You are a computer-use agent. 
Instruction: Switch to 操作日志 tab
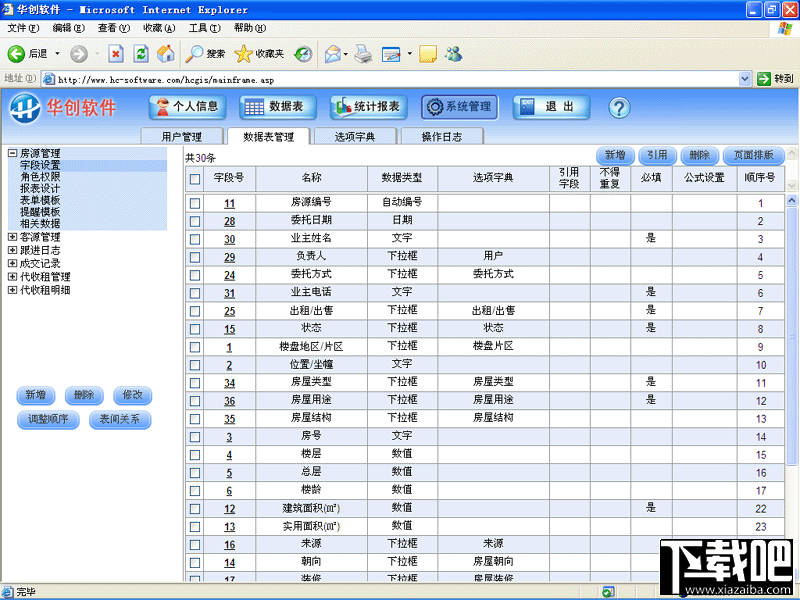coord(442,136)
